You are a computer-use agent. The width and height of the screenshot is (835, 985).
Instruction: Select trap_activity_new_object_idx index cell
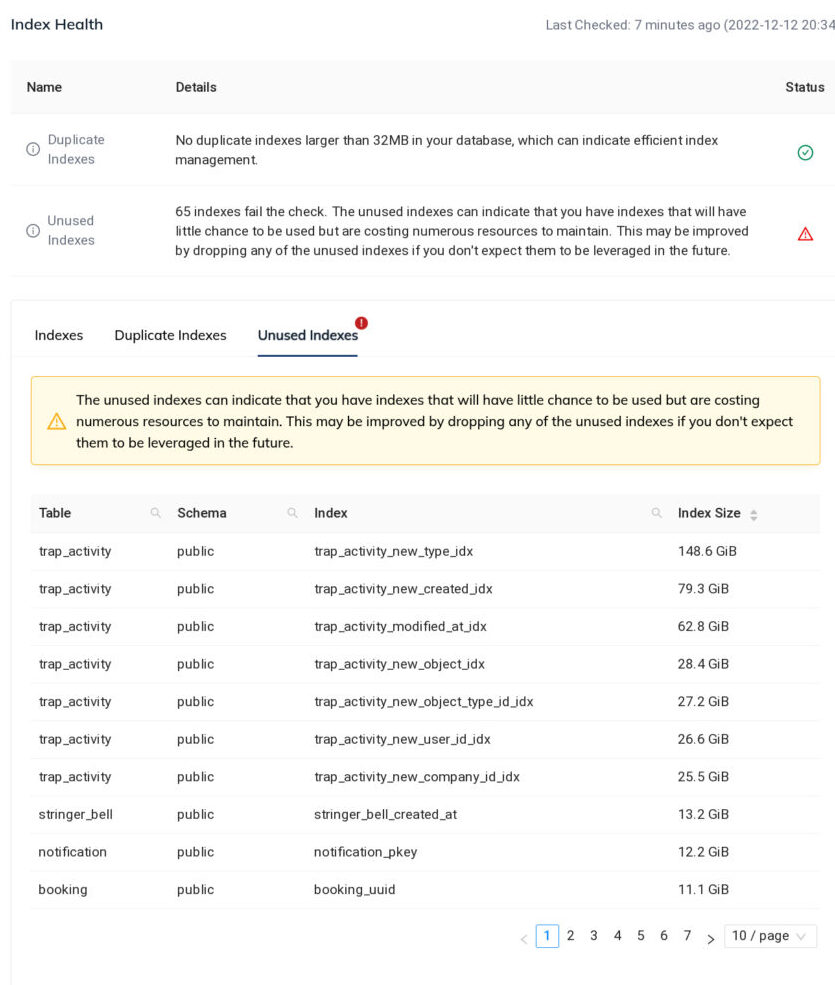(x=400, y=665)
